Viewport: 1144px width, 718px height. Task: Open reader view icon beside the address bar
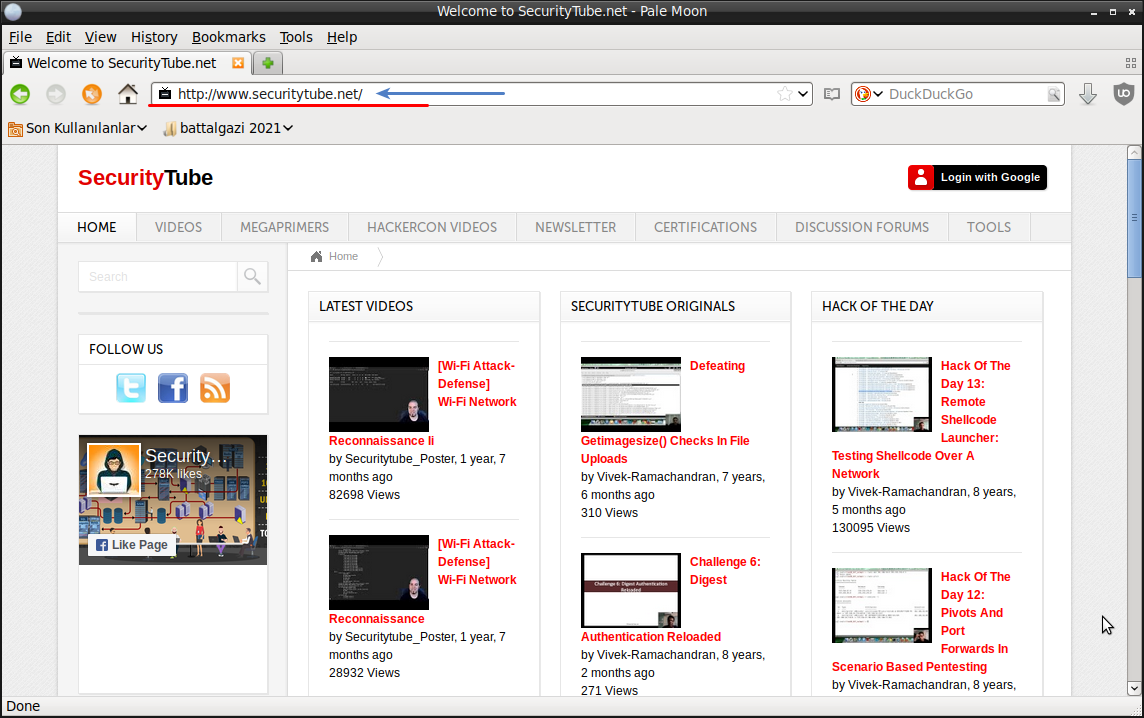(832, 94)
